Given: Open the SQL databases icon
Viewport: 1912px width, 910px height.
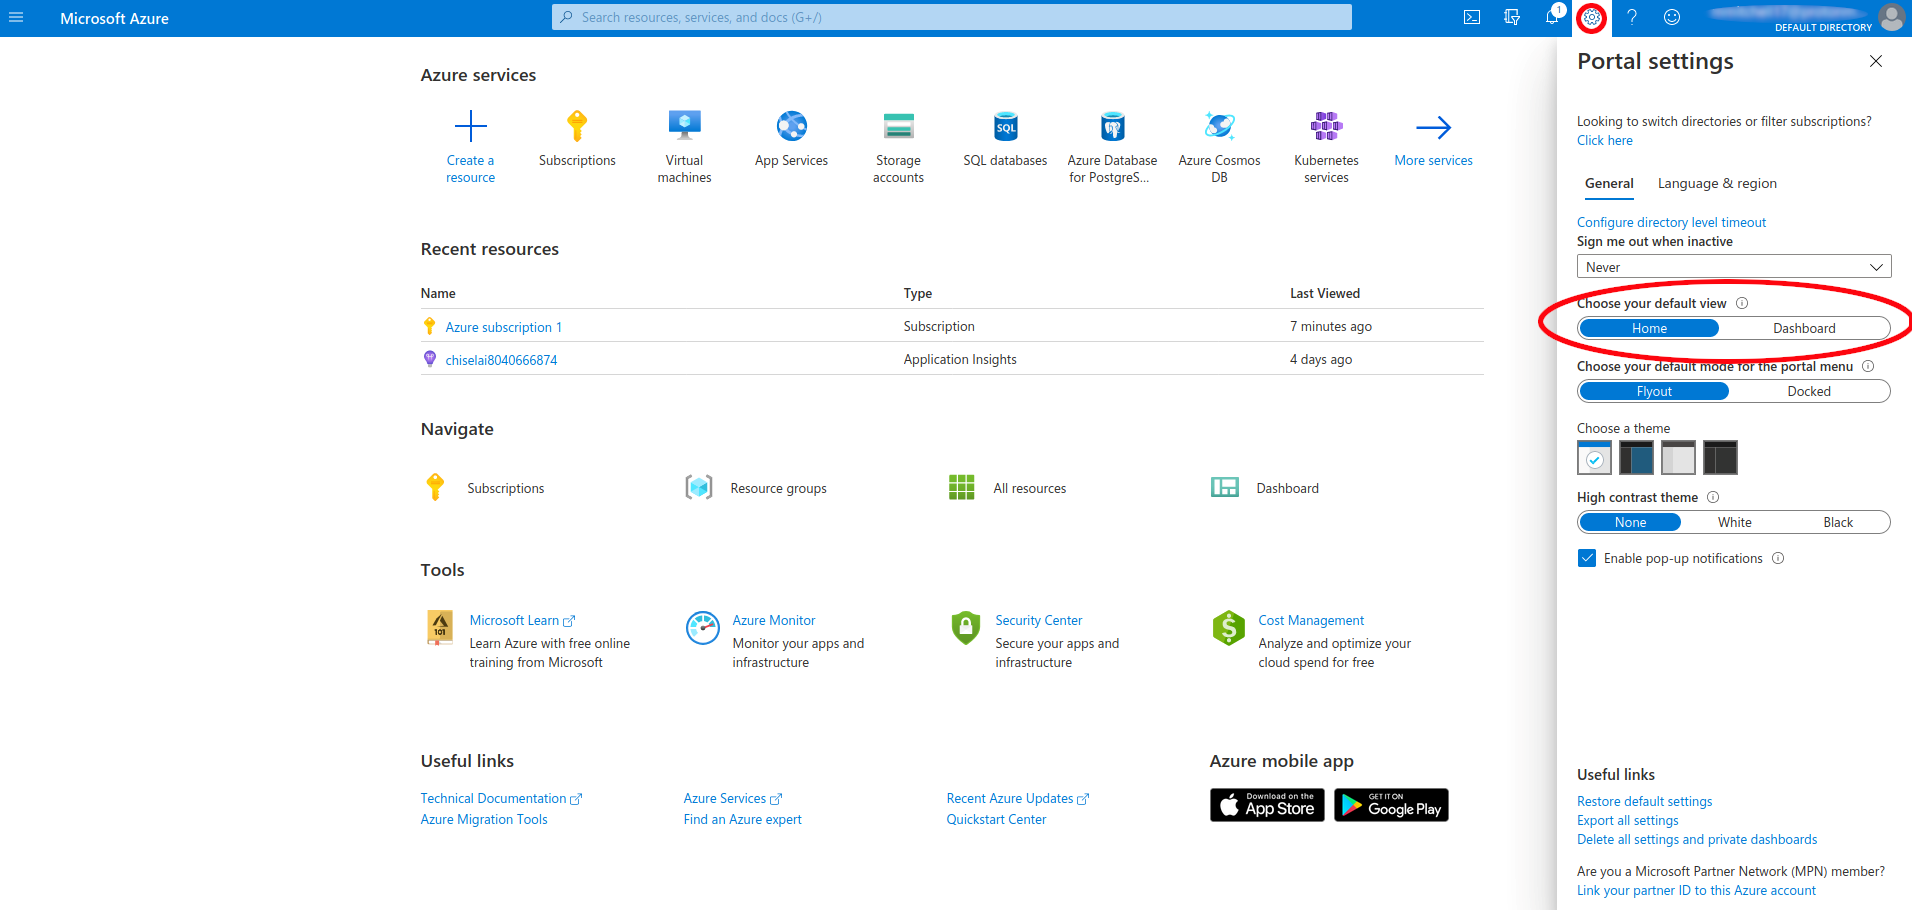Looking at the screenshot, I should point(1005,127).
